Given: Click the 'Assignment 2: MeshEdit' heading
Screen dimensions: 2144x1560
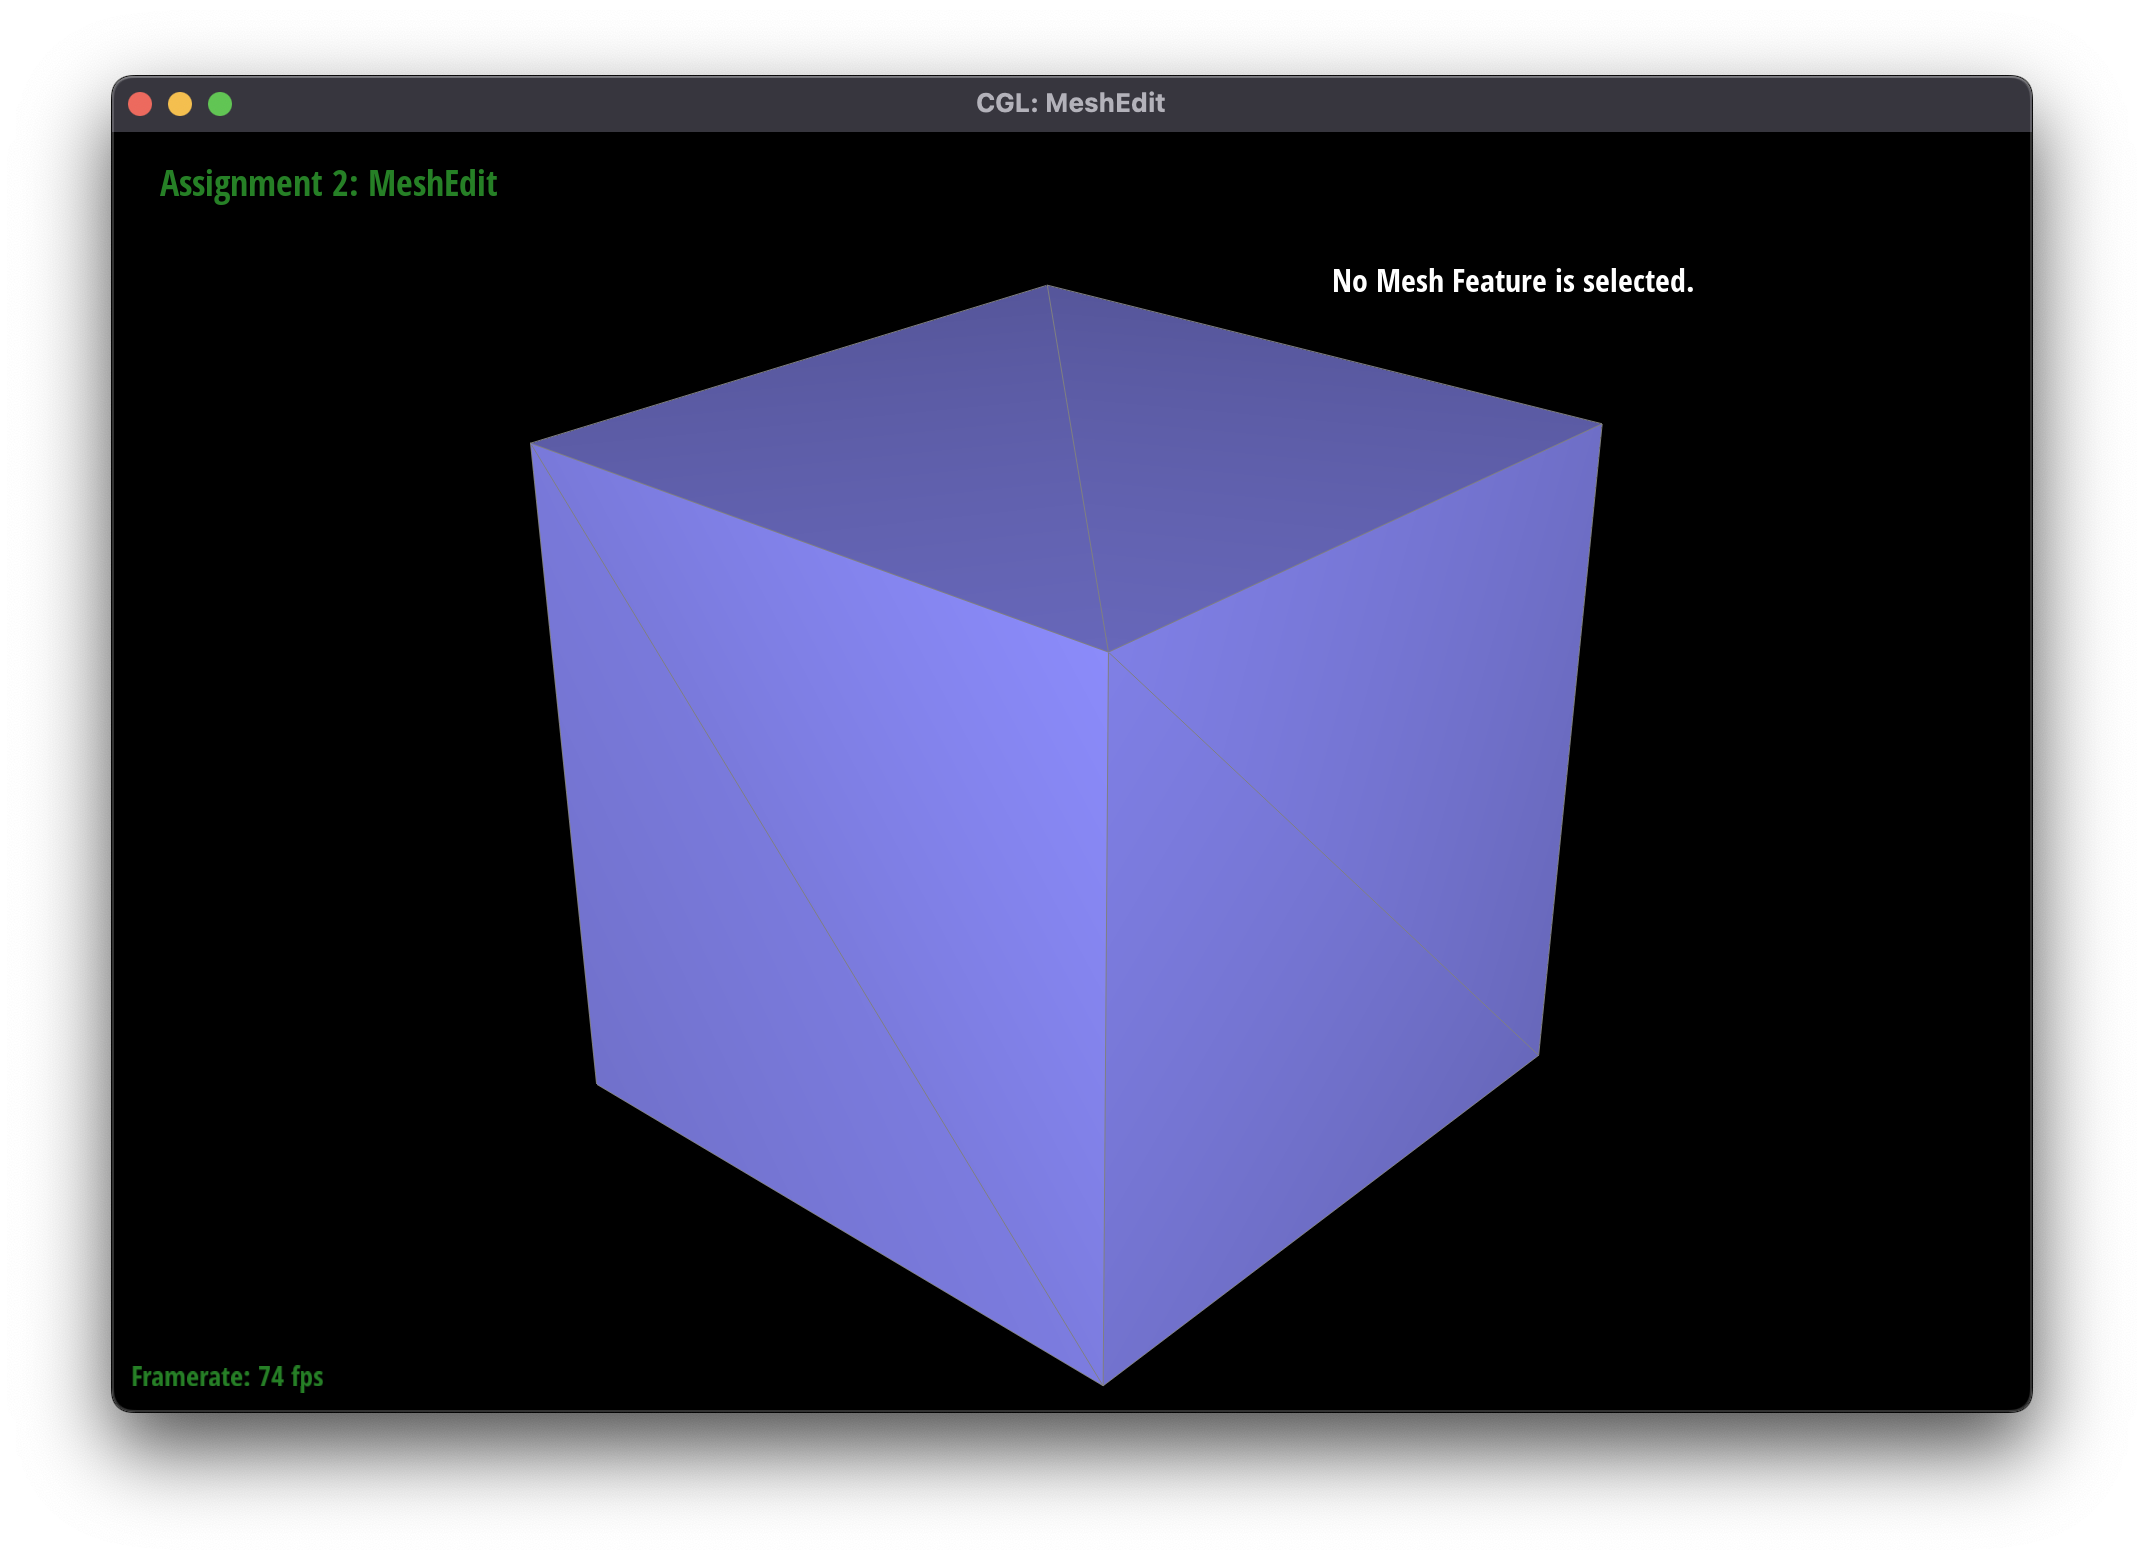Looking at the screenshot, I should [x=328, y=184].
